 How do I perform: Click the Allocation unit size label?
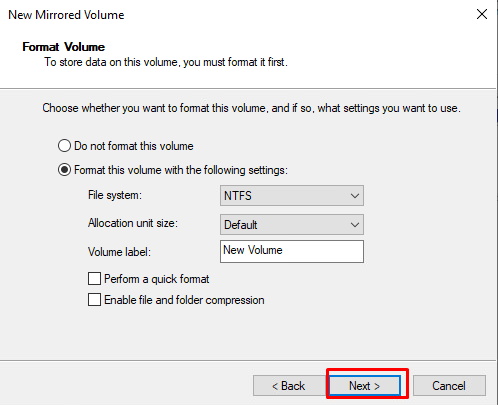pos(133,223)
